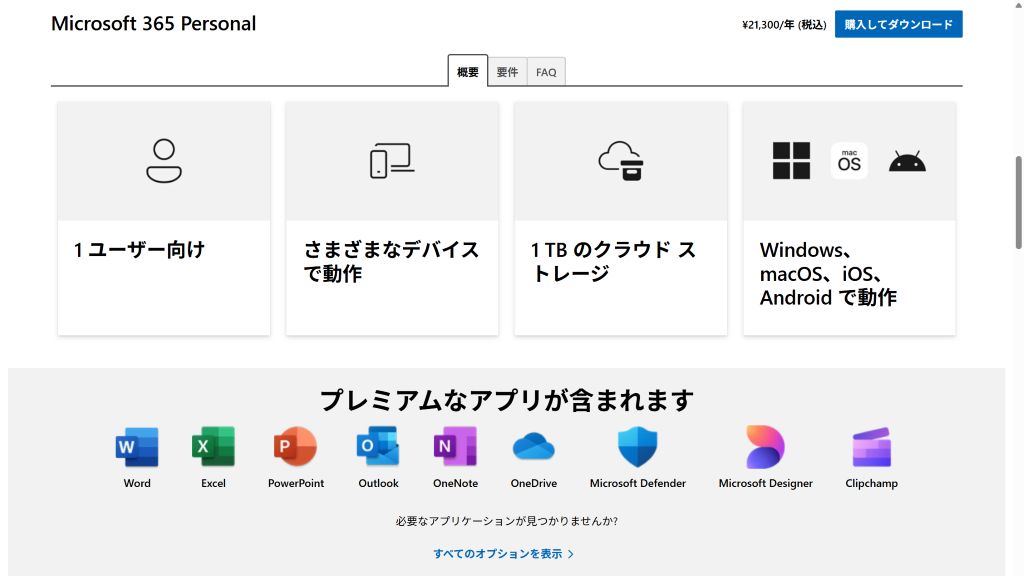Click the single user person icon
Screen dimensions: 1024x576
(164, 161)
